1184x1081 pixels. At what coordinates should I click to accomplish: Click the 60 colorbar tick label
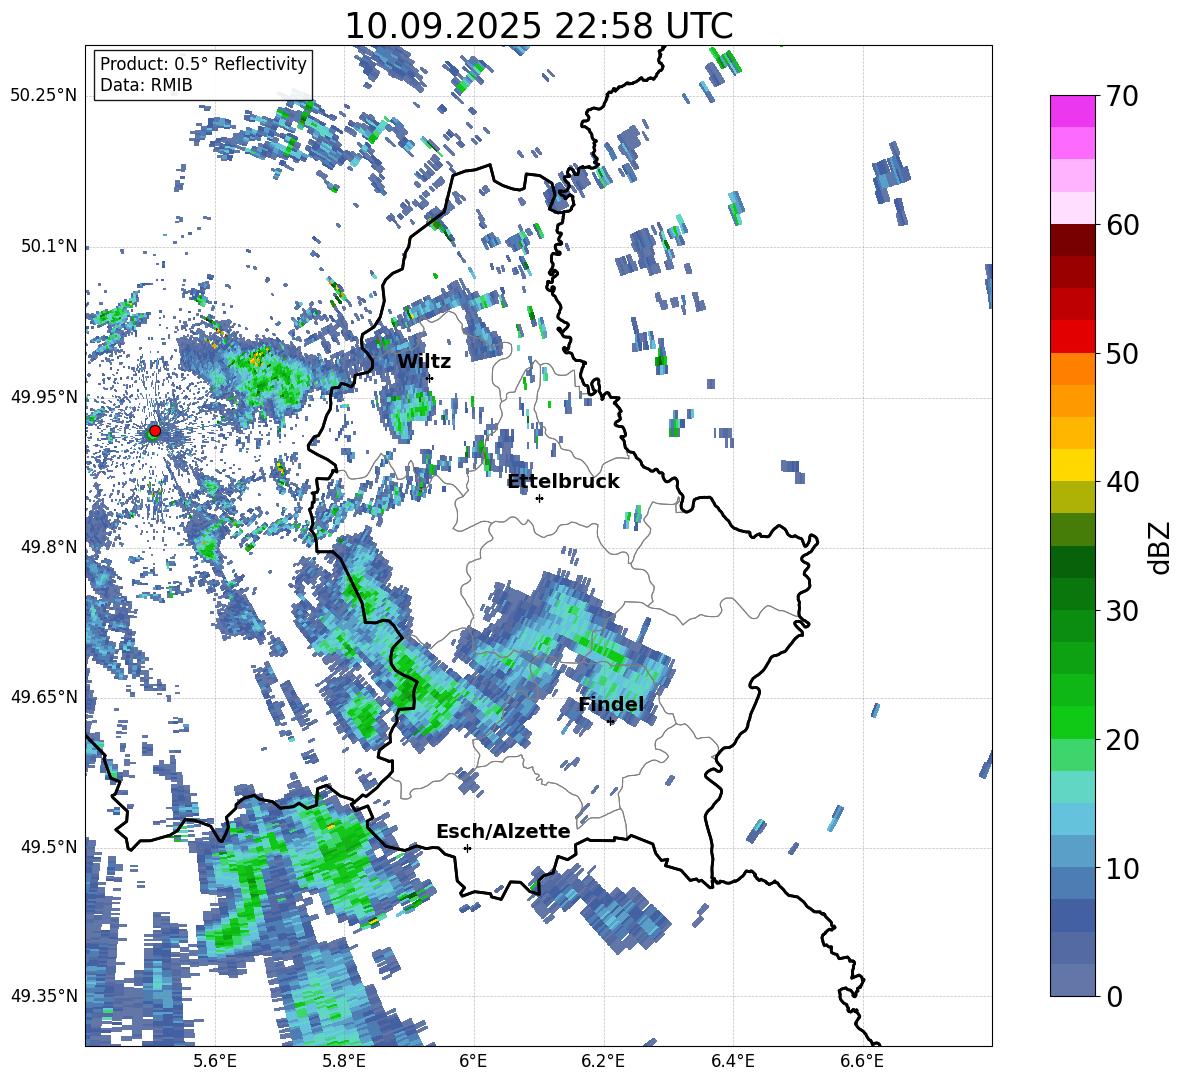point(1122,225)
